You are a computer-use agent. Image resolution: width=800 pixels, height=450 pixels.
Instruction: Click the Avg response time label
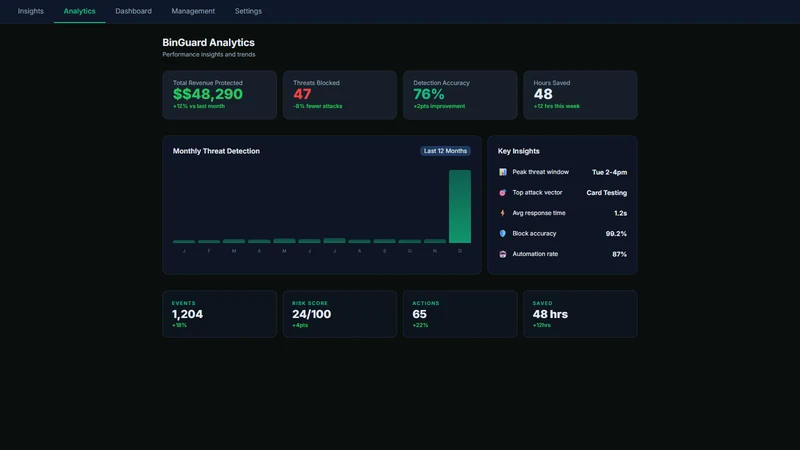tap(539, 213)
